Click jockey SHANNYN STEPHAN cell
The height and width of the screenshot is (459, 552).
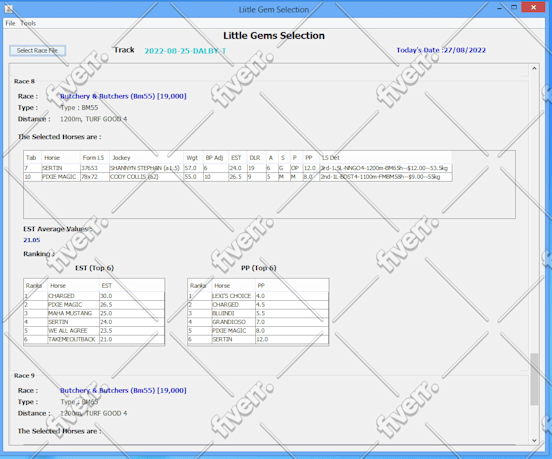[x=146, y=168]
